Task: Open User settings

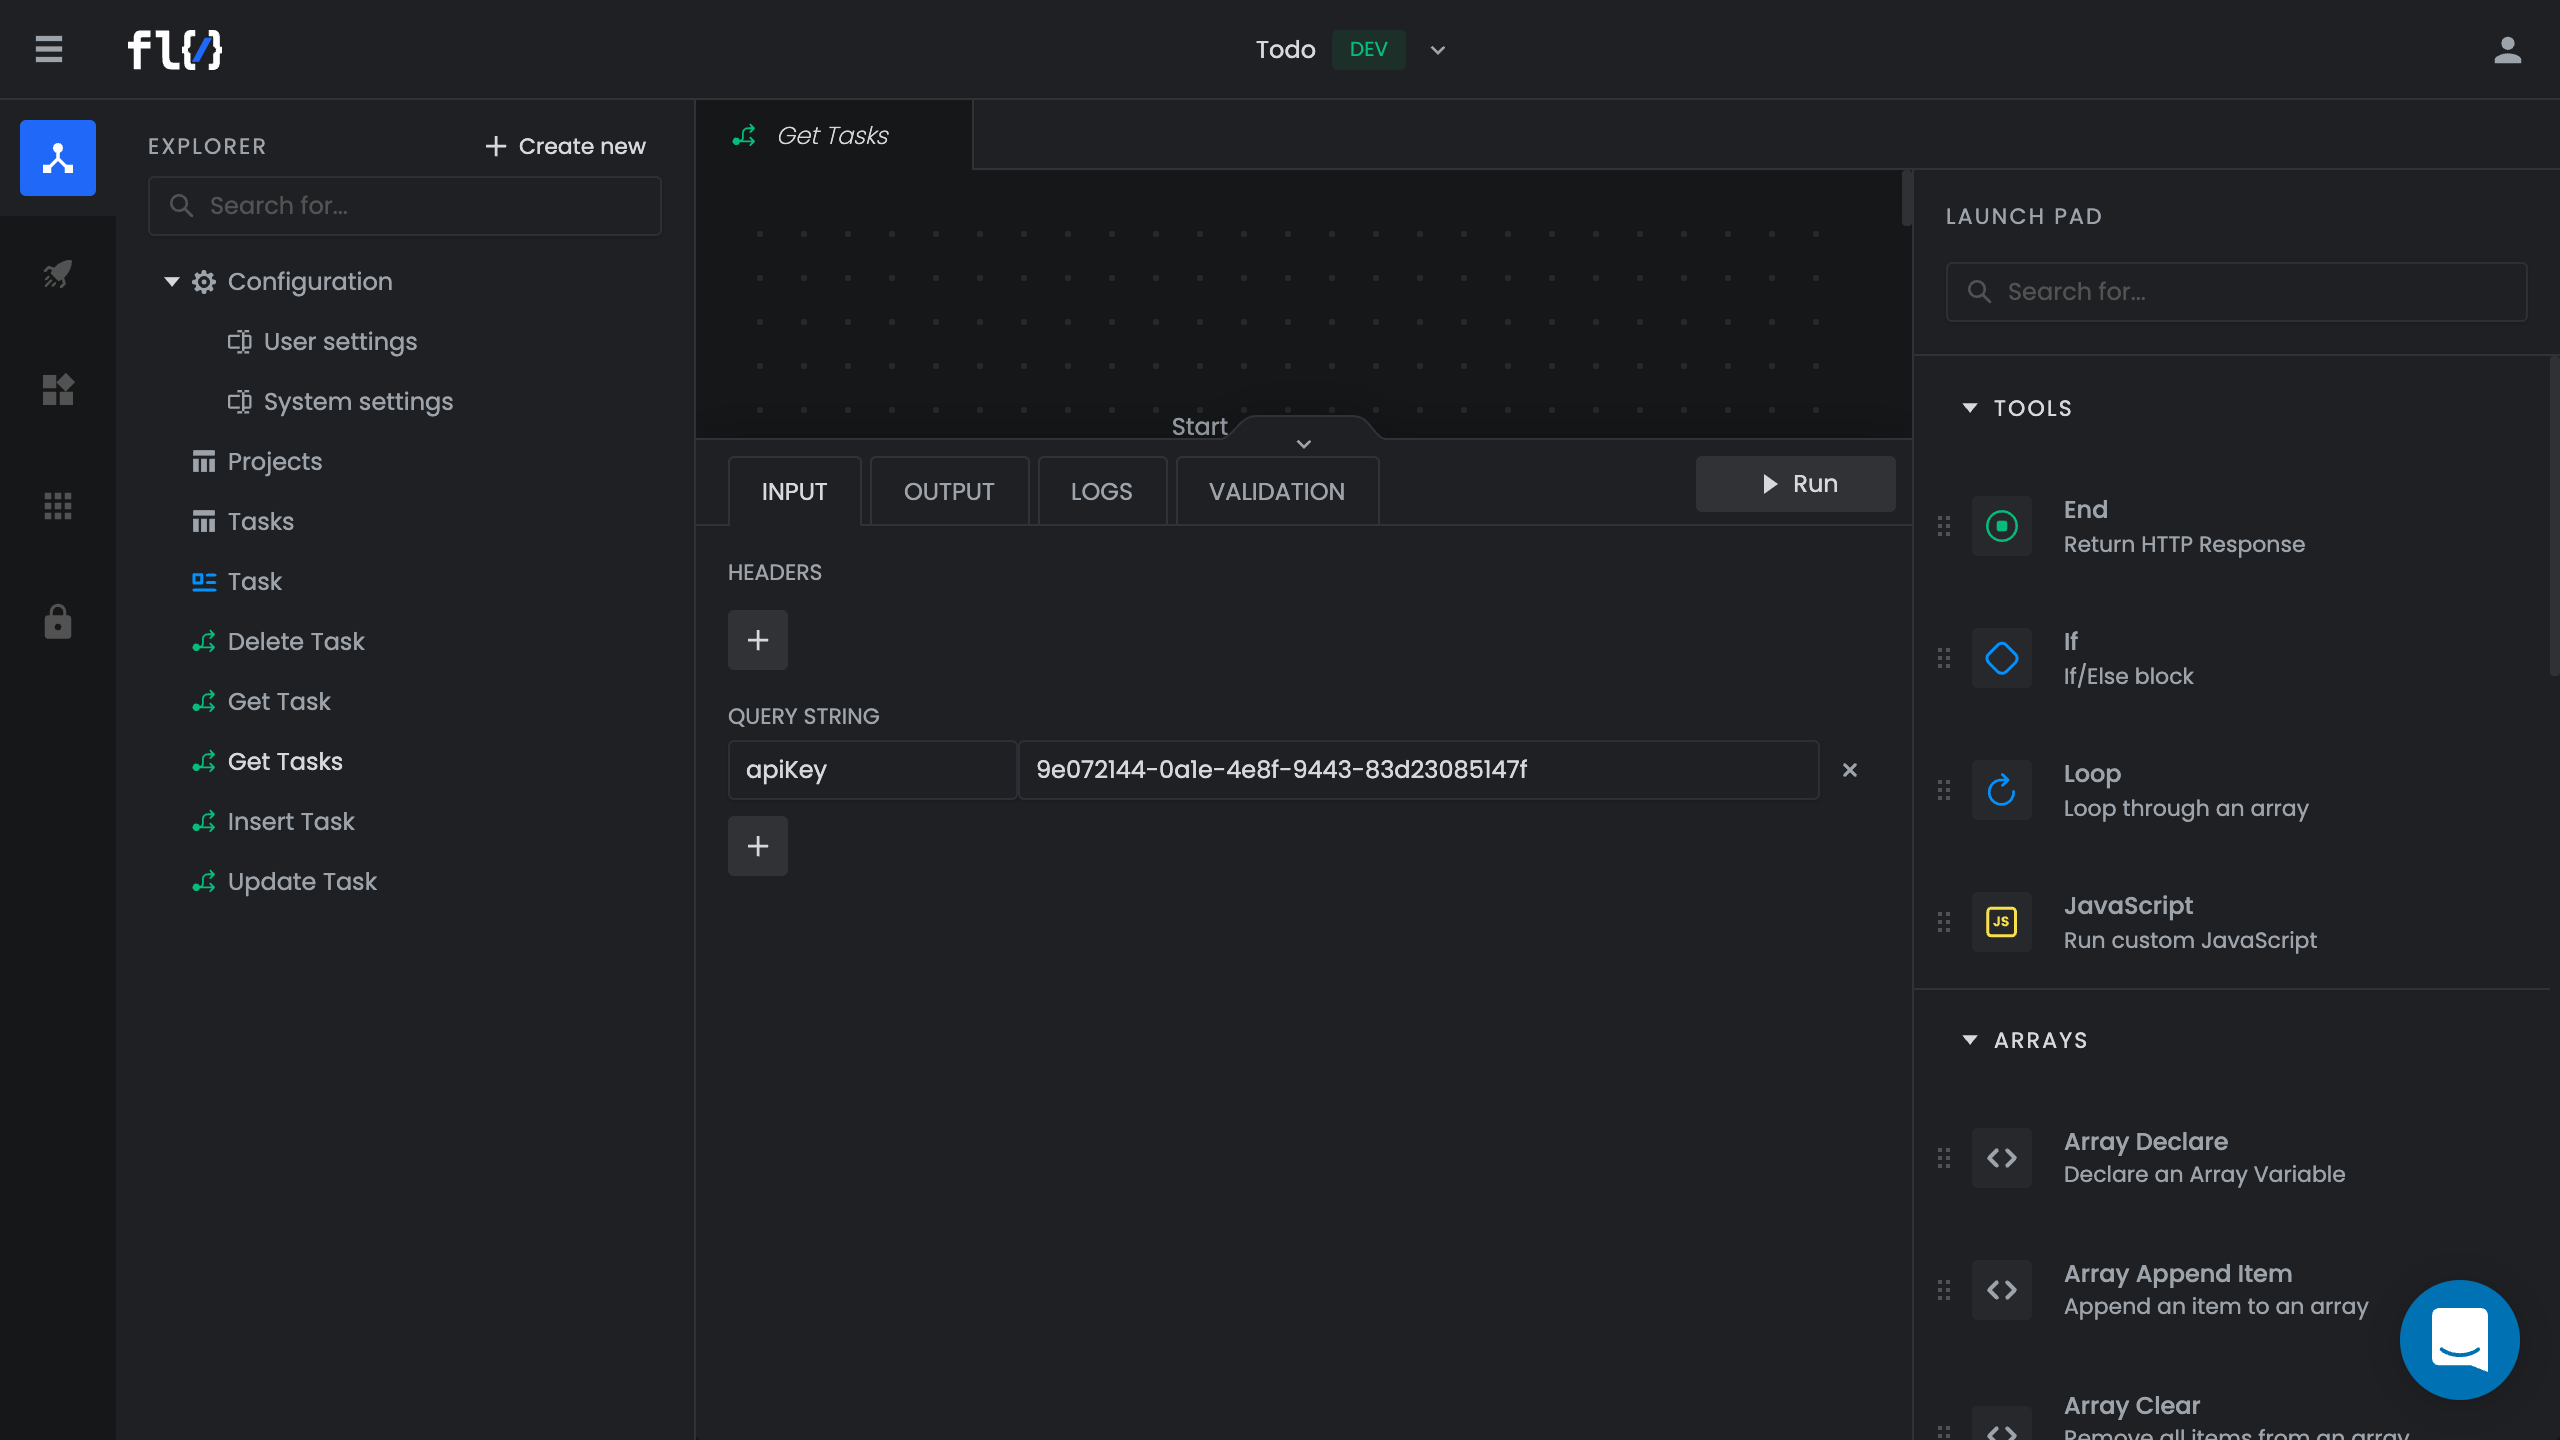Action: click(340, 342)
